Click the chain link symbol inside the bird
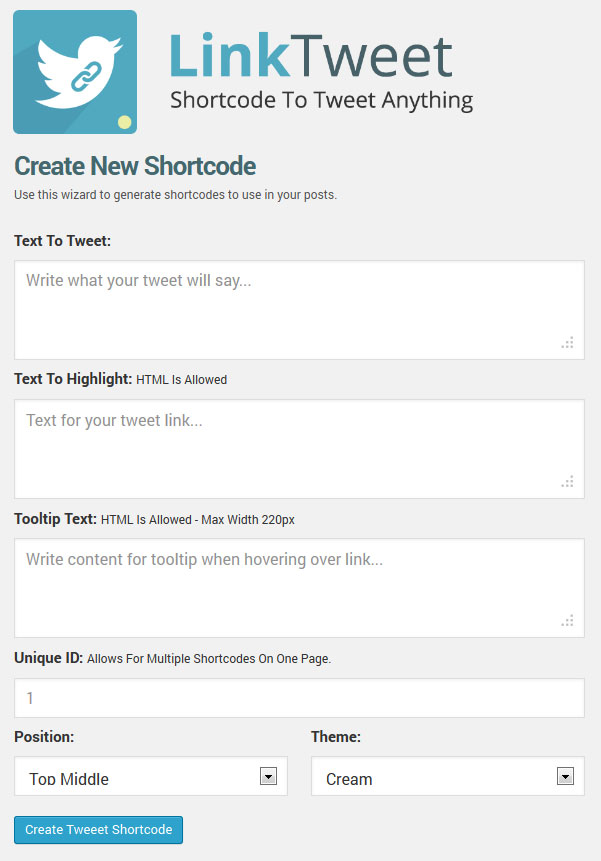The width and height of the screenshot is (601, 861). (x=87, y=77)
